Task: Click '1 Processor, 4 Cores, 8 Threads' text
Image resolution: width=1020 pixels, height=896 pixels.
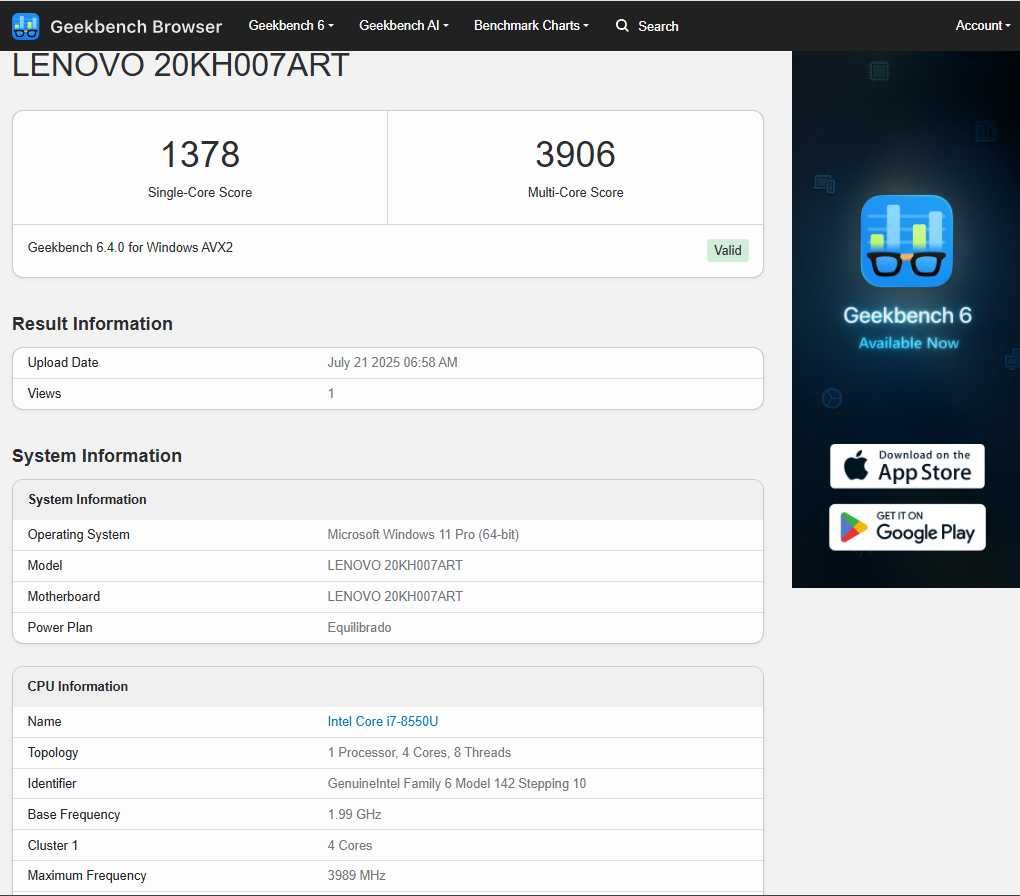Action: pyautogui.click(x=419, y=752)
